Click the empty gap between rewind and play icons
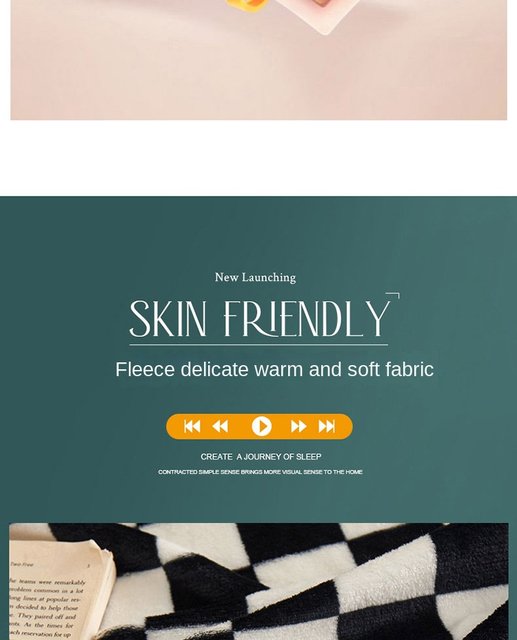 240,427
